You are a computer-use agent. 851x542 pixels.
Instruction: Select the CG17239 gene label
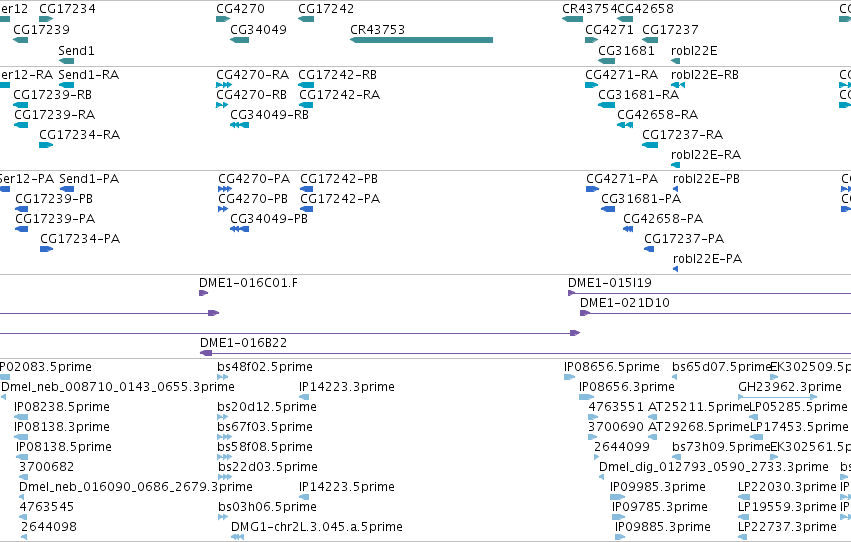41,29
